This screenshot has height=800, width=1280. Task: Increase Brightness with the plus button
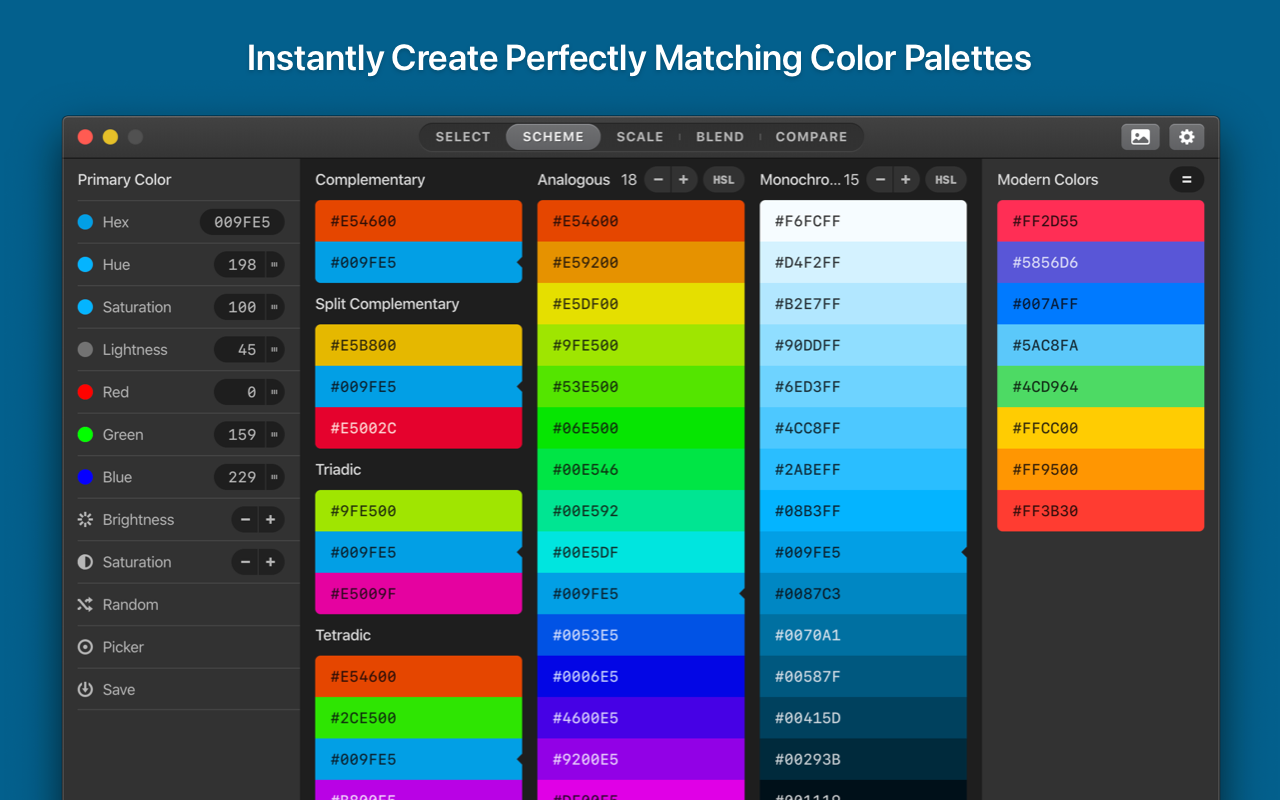point(270,520)
